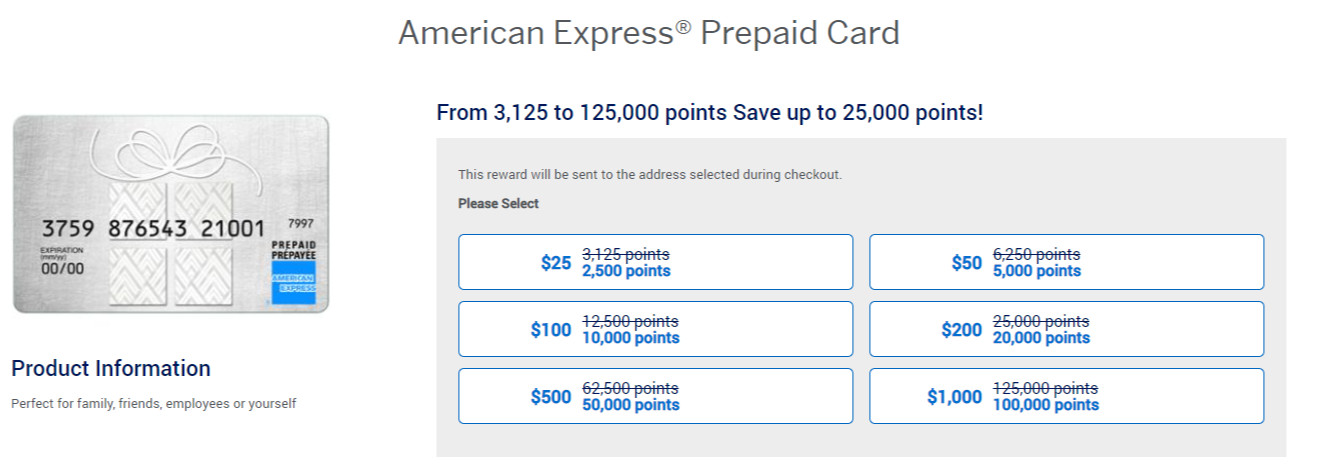This screenshot has height=471, width=1317.
Task: Pick the $100 card for 10,000 points
Action: [655, 329]
